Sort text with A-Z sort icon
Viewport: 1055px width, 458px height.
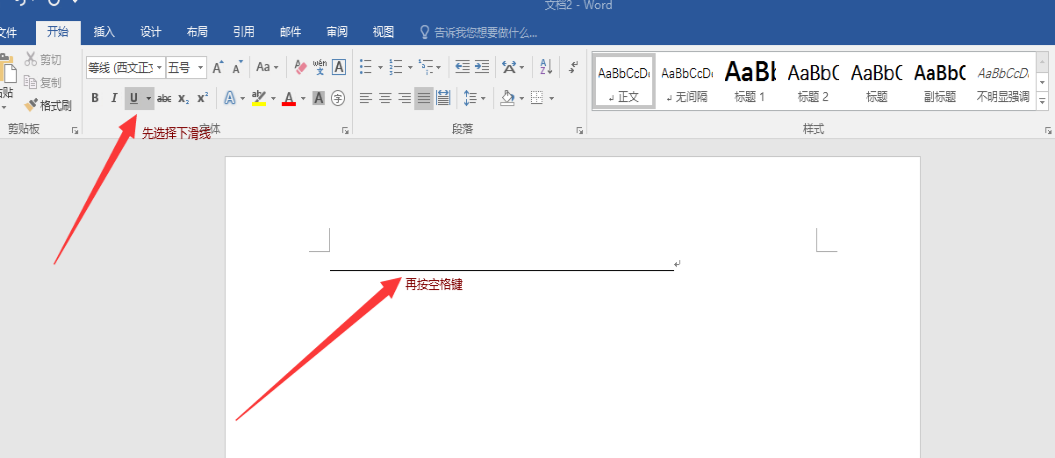546,67
